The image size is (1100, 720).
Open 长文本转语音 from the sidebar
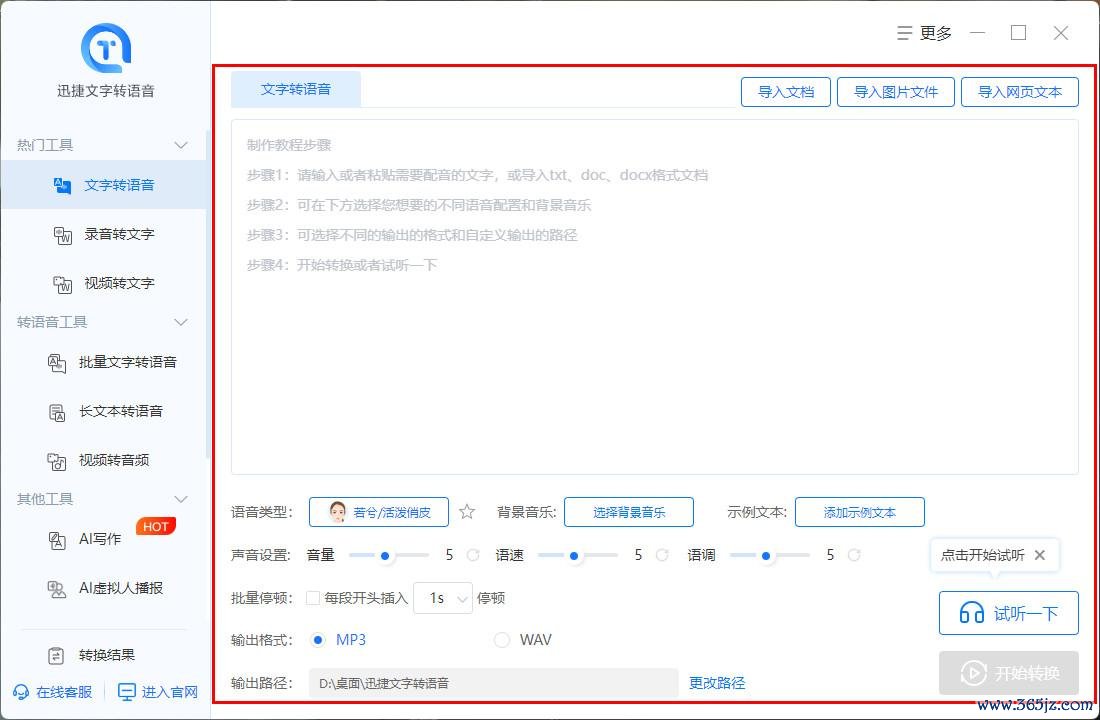58,412
